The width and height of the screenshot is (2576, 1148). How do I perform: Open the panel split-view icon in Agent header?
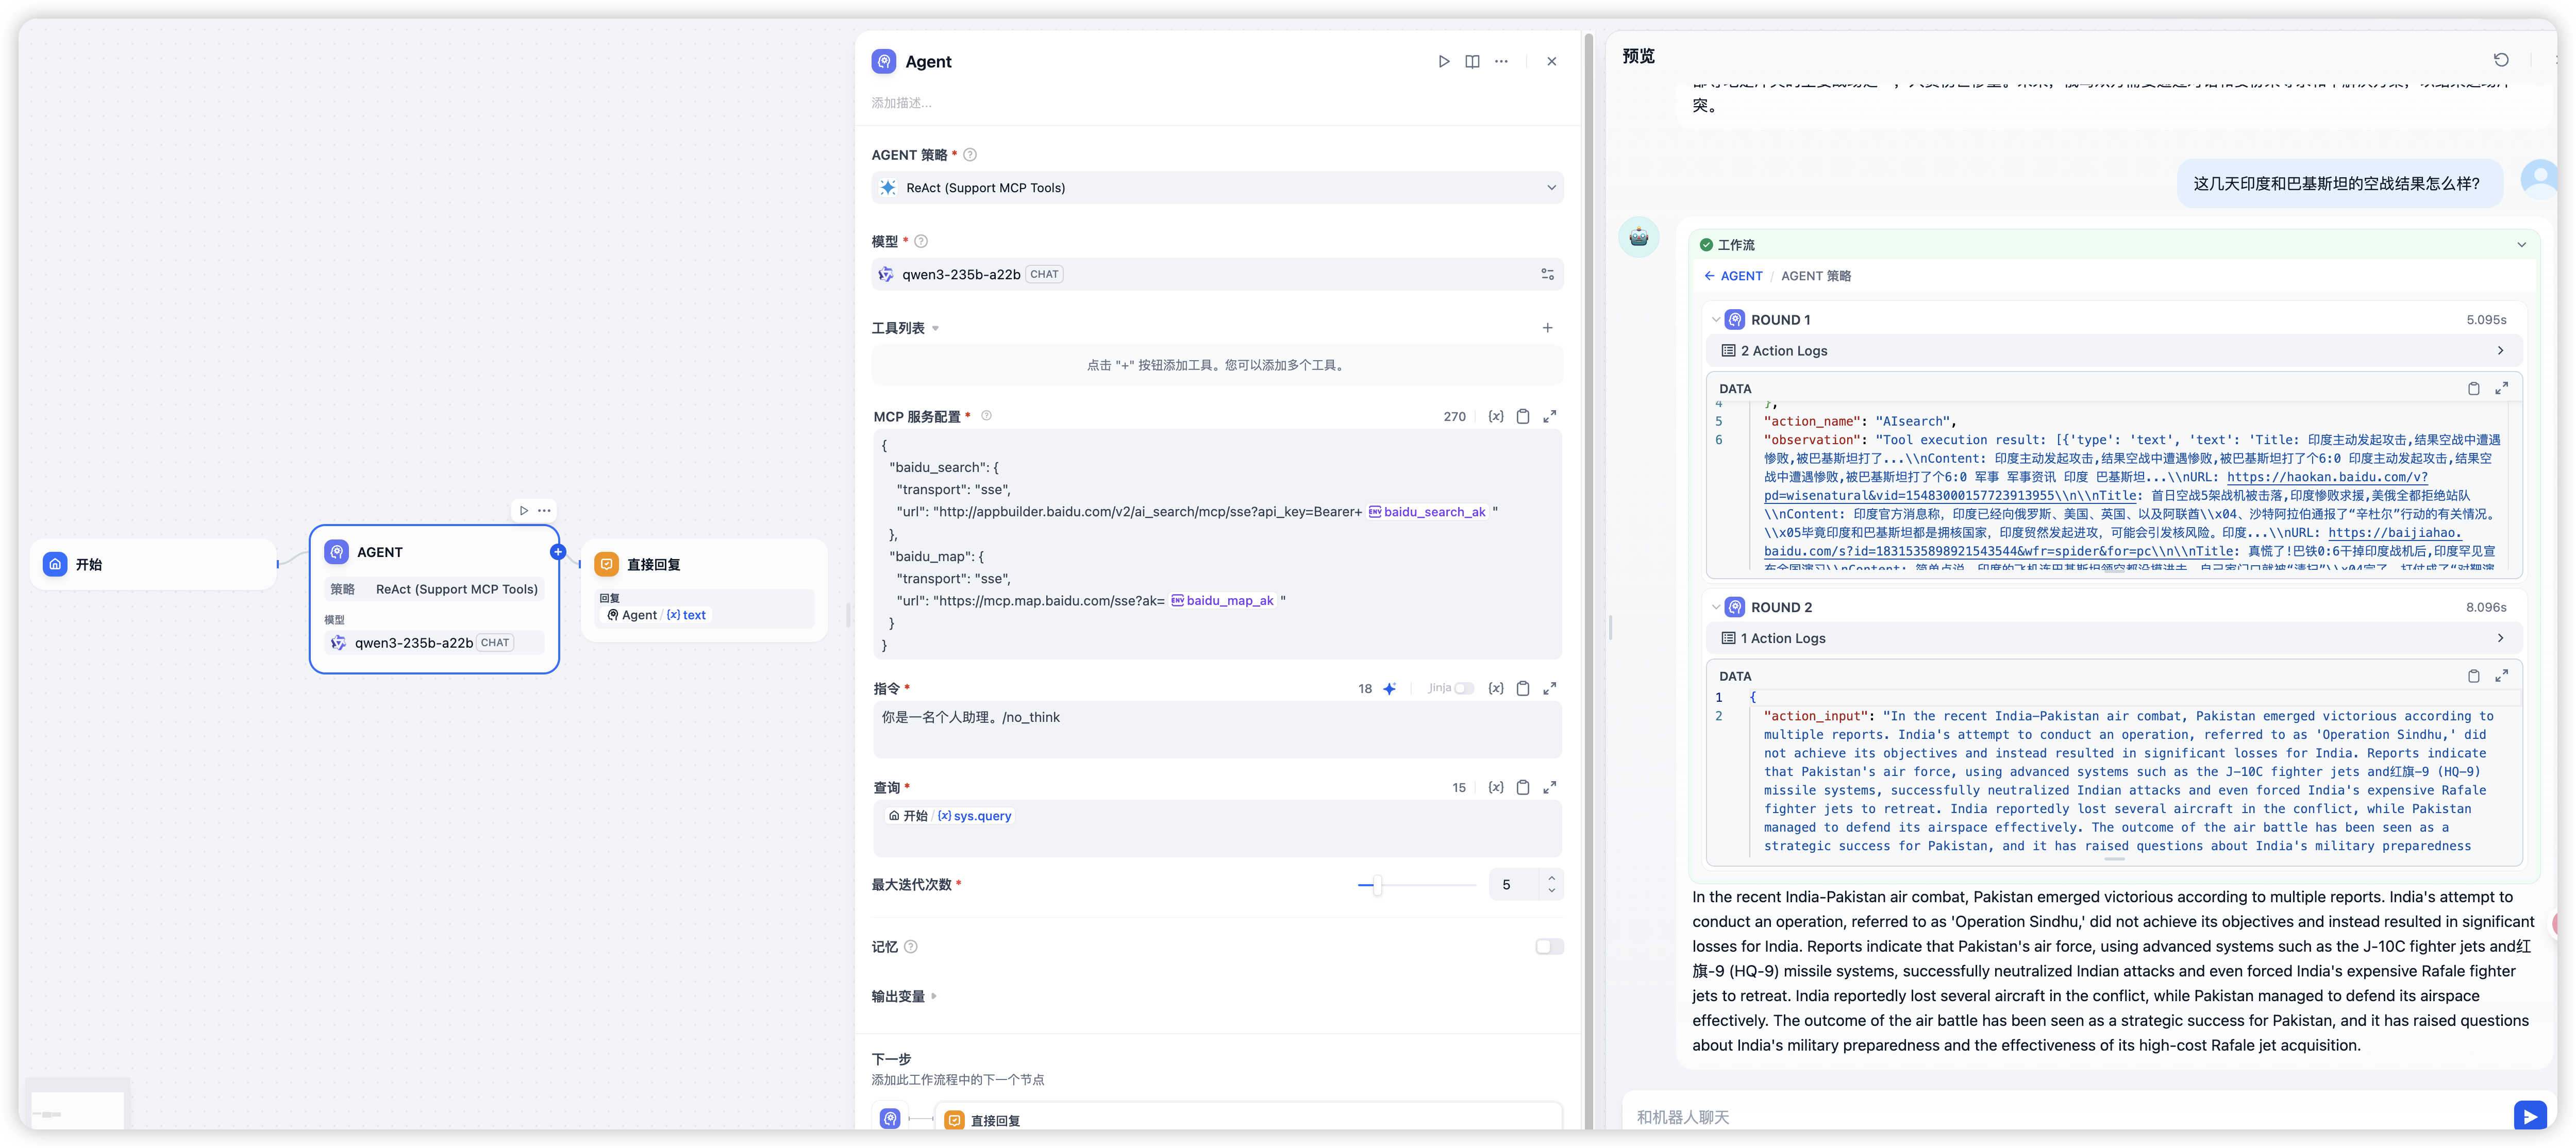point(1472,61)
